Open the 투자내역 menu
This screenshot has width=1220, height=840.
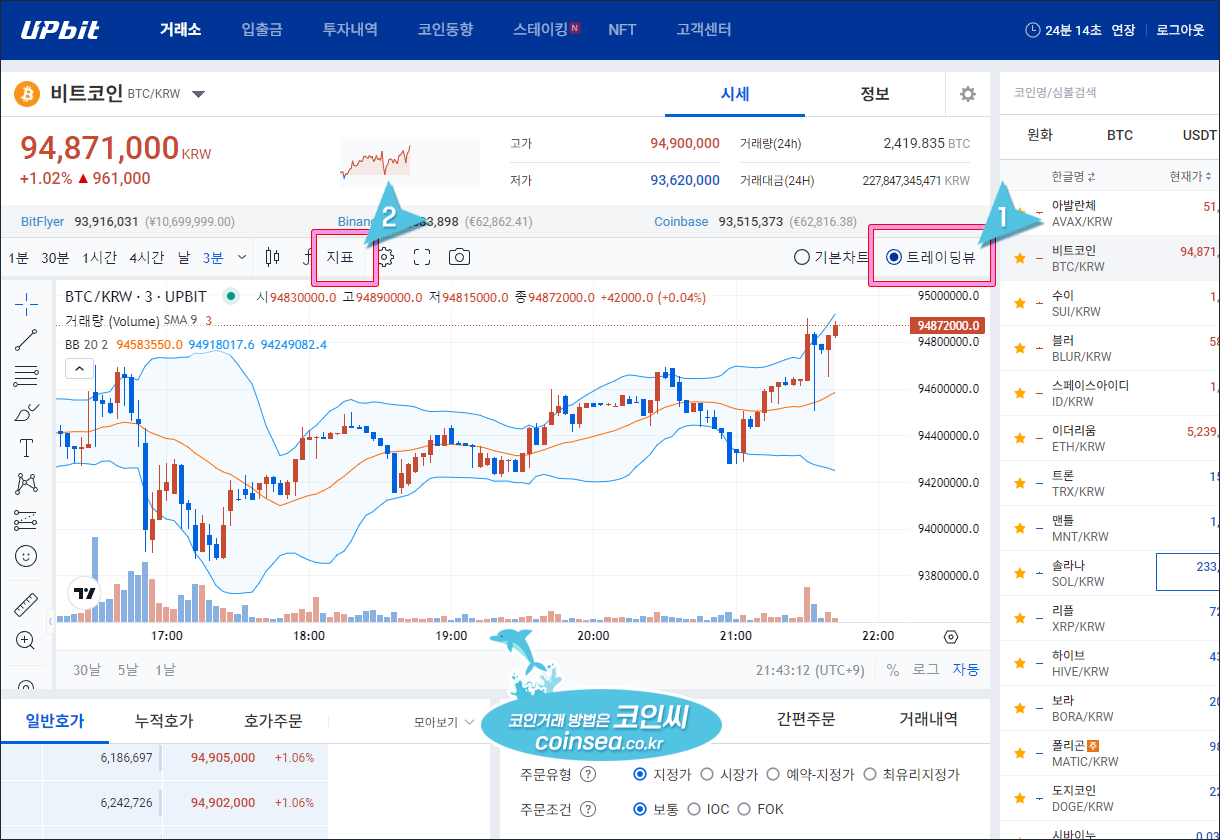(350, 29)
